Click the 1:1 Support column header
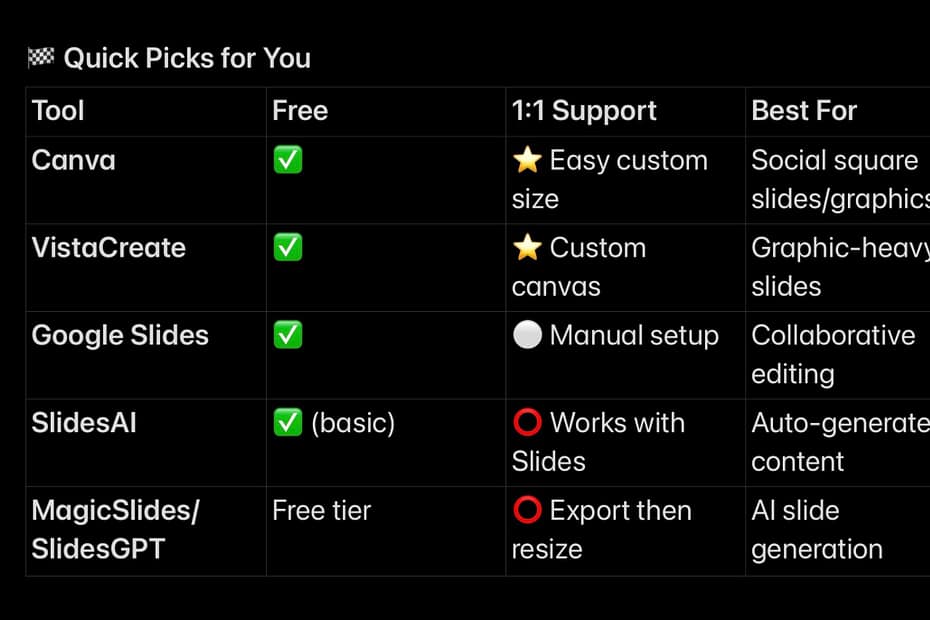This screenshot has width=930, height=620. point(584,110)
